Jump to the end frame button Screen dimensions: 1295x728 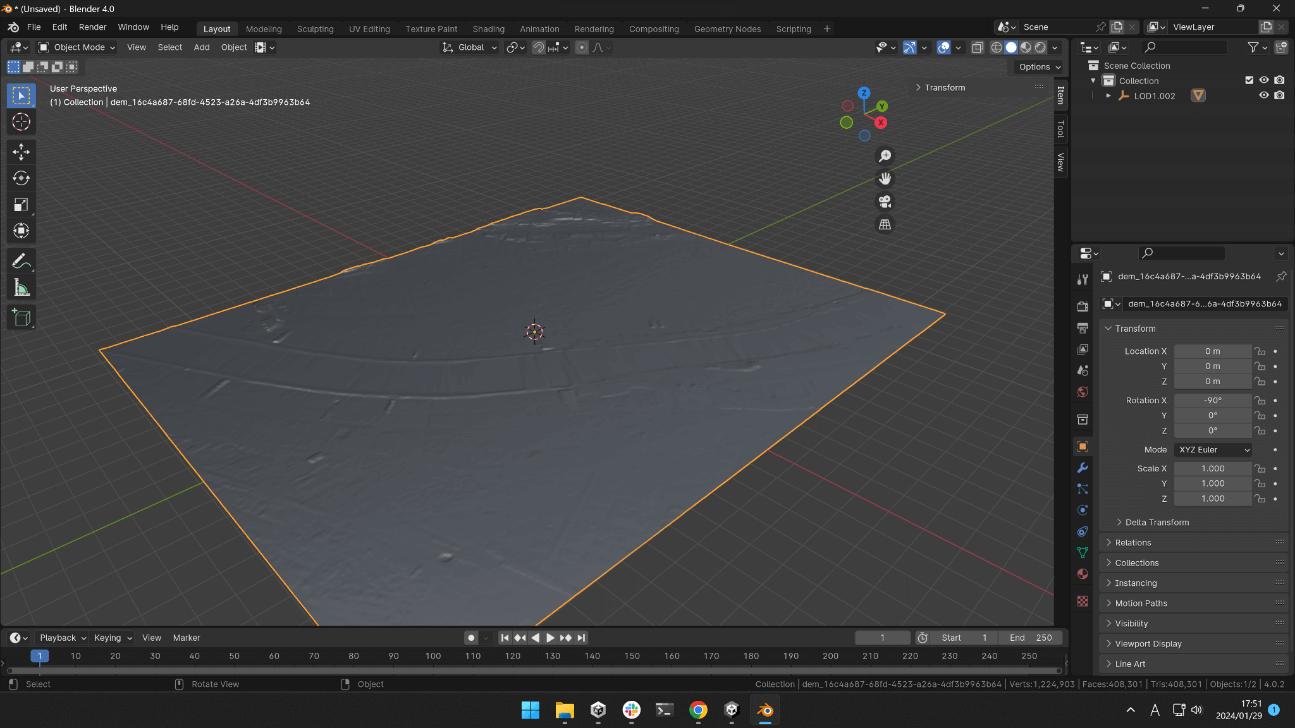[x=581, y=637]
